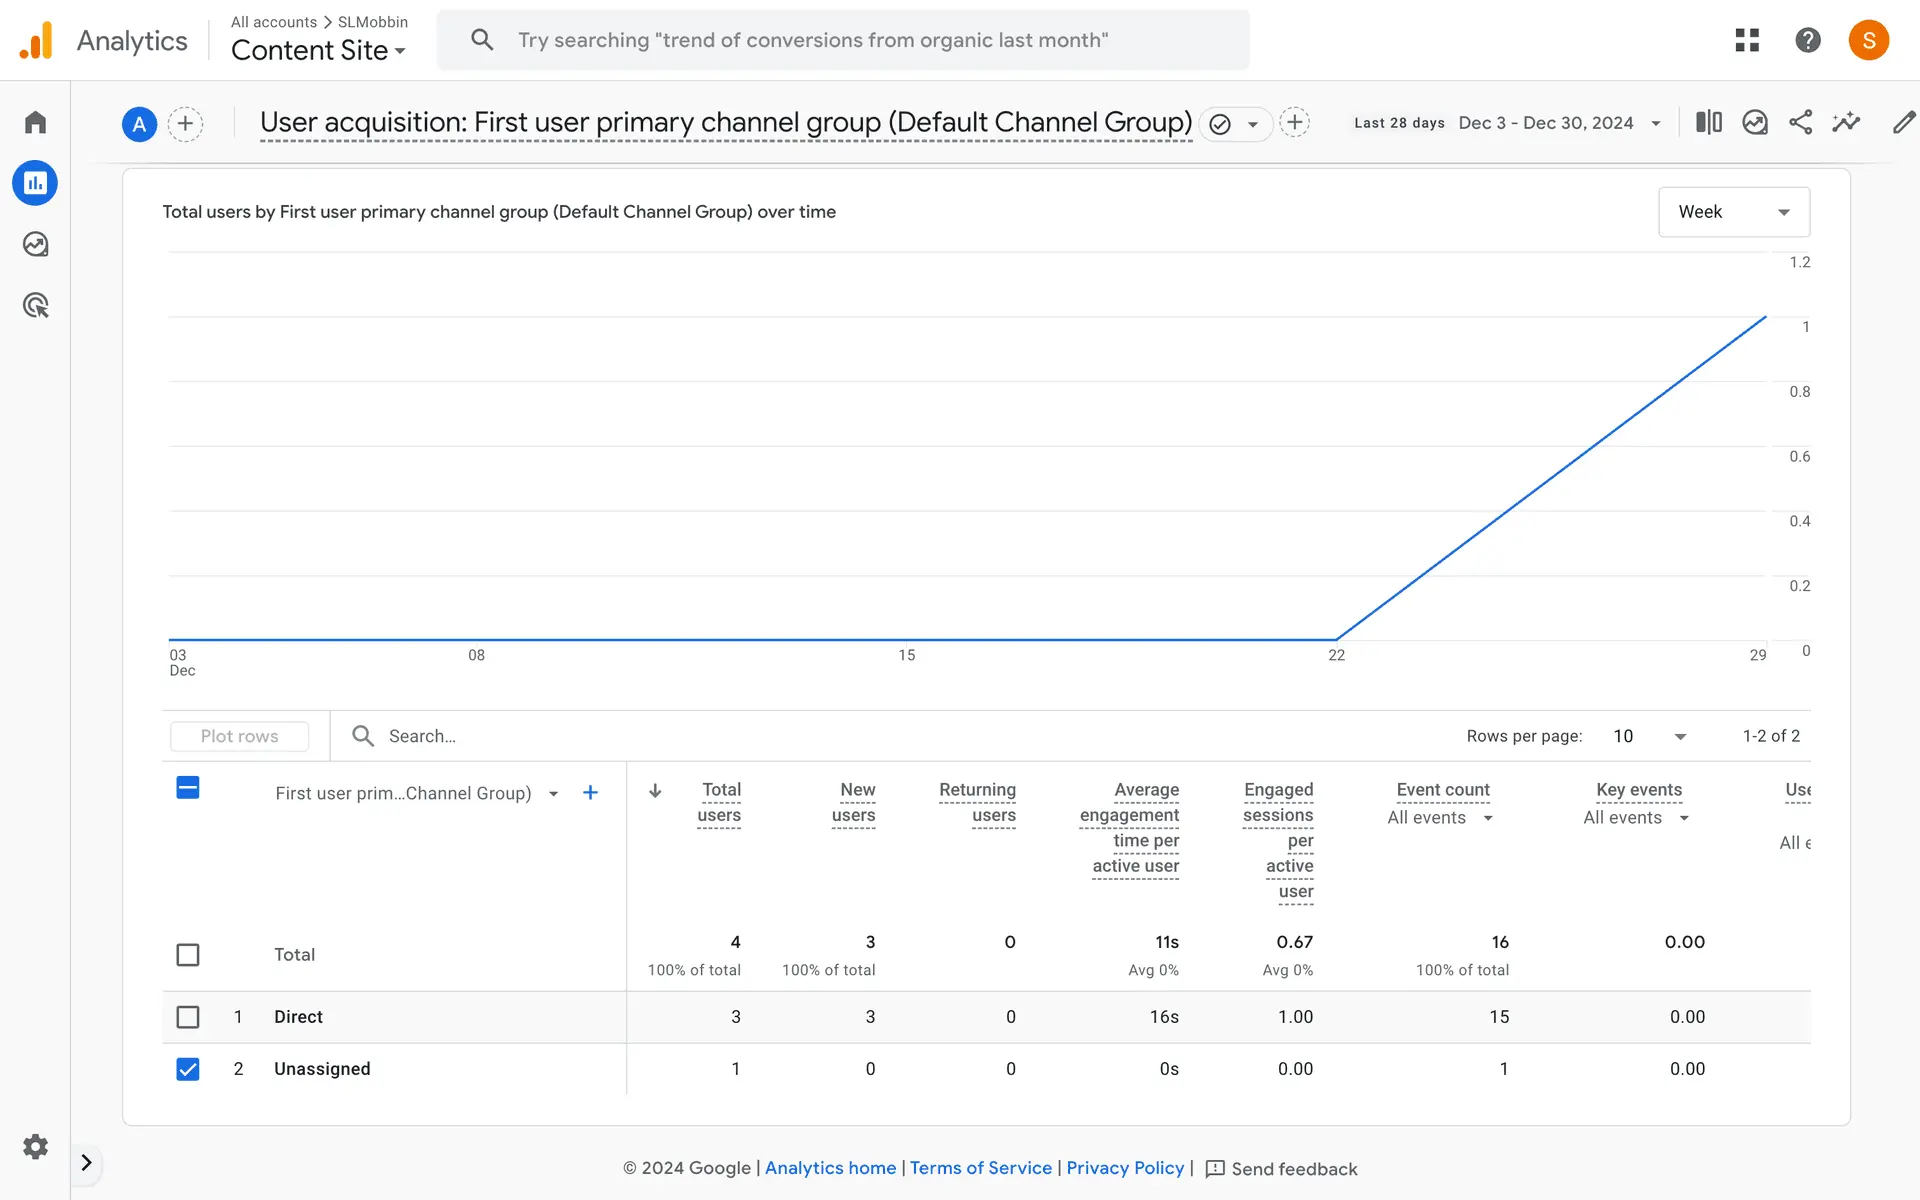Click the Edit comparisons columns icon
The width and height of the screenshot is (1920, 1200).
pyautogui.click(x=1708, y=122)
